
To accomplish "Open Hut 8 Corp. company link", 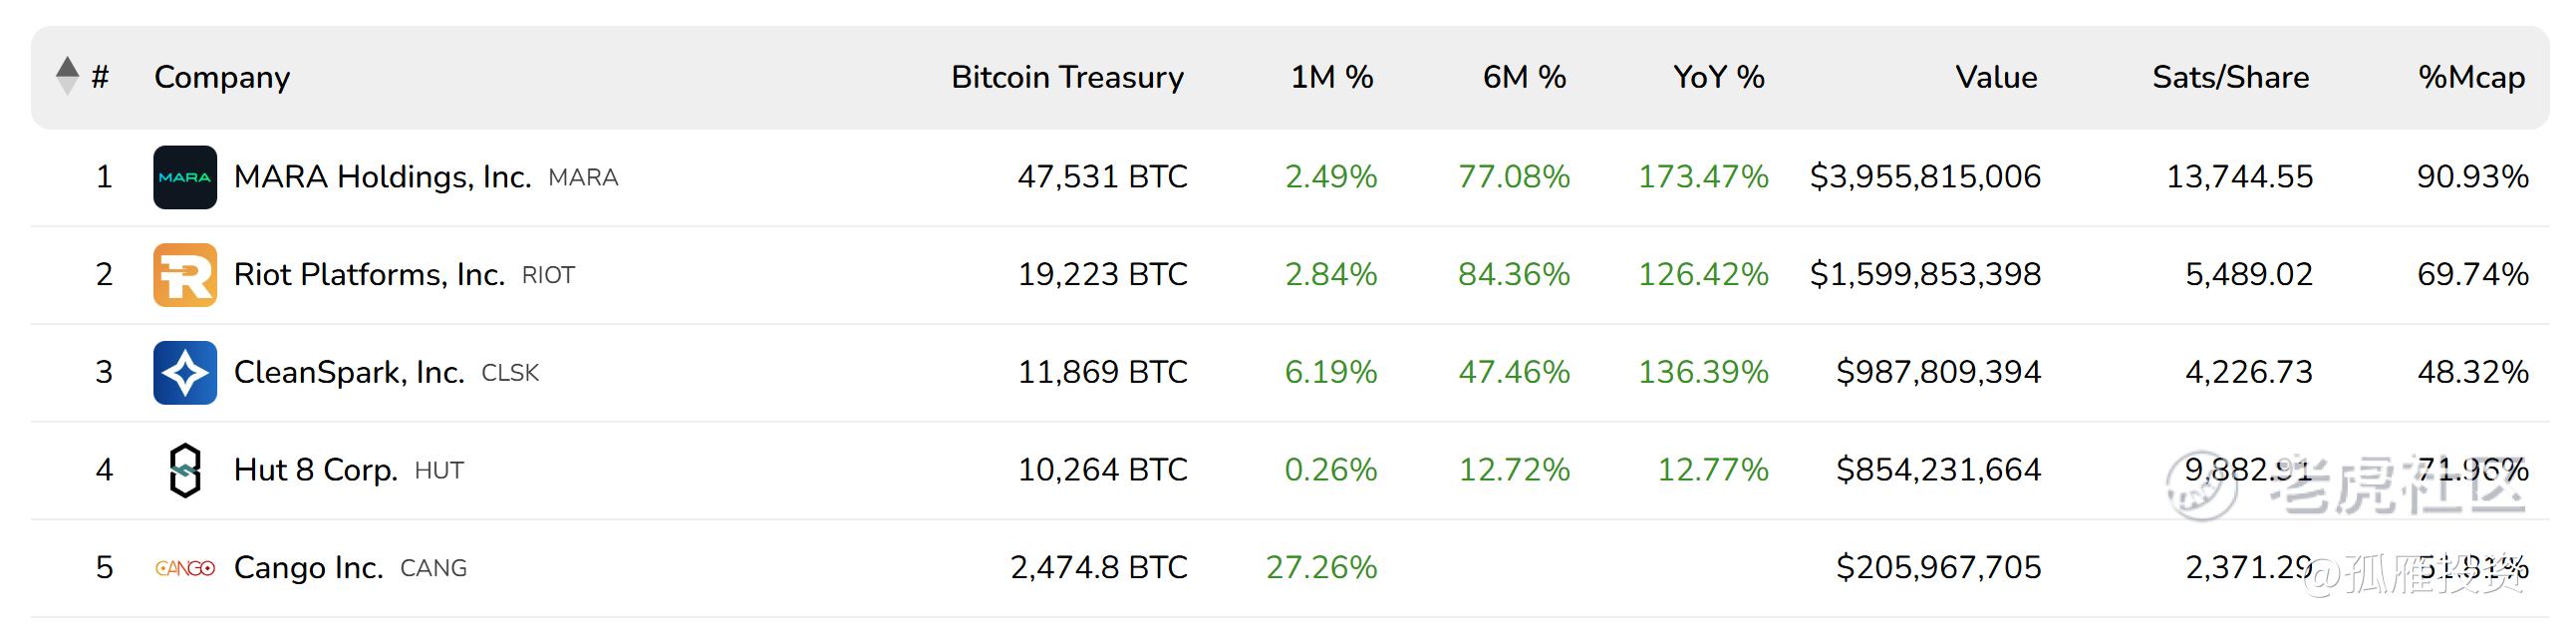I will pyautogui.click(x=316, y=470).
